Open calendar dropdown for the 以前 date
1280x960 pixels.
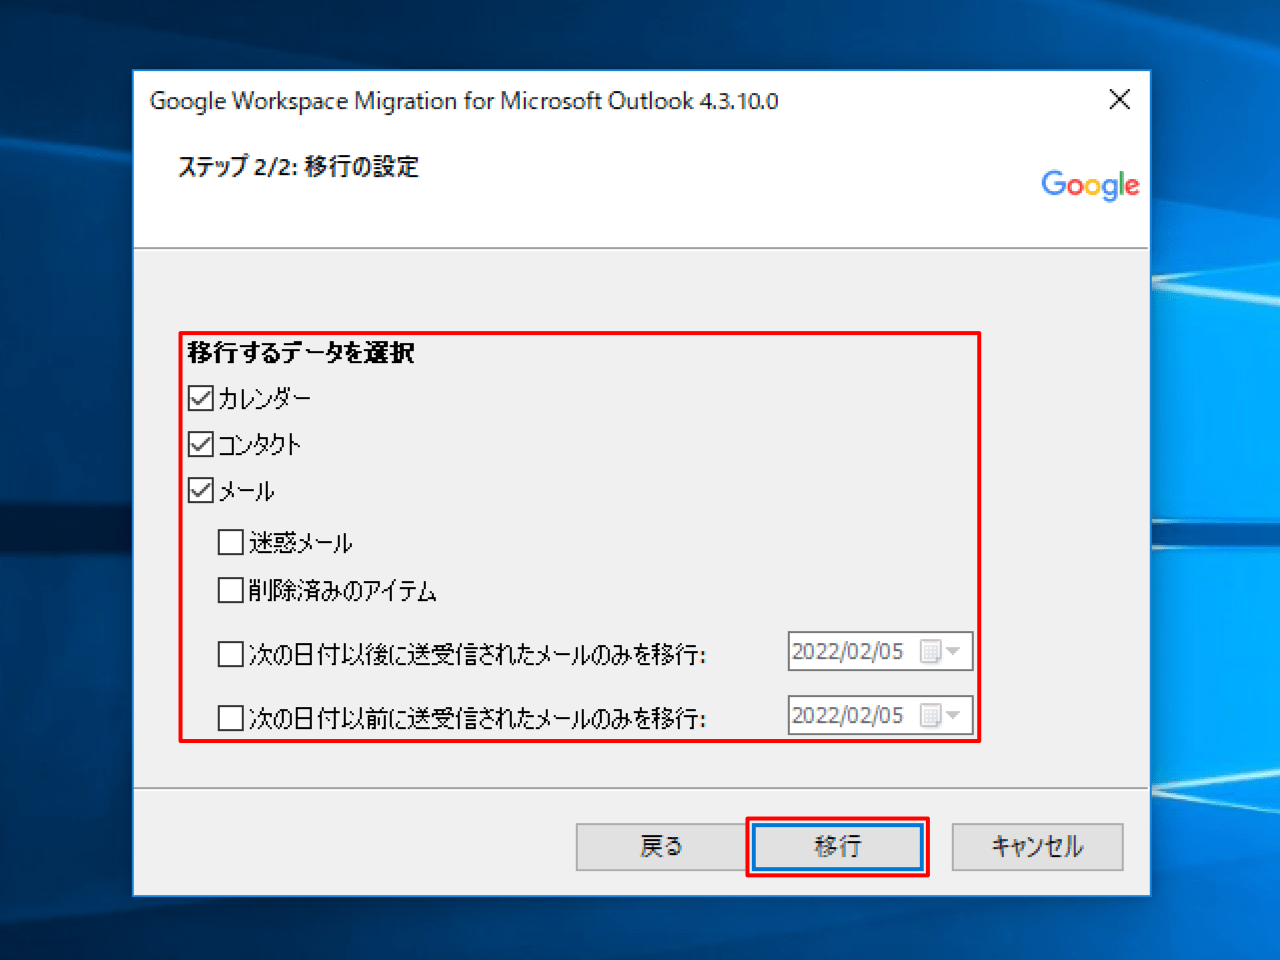[942, 715]
